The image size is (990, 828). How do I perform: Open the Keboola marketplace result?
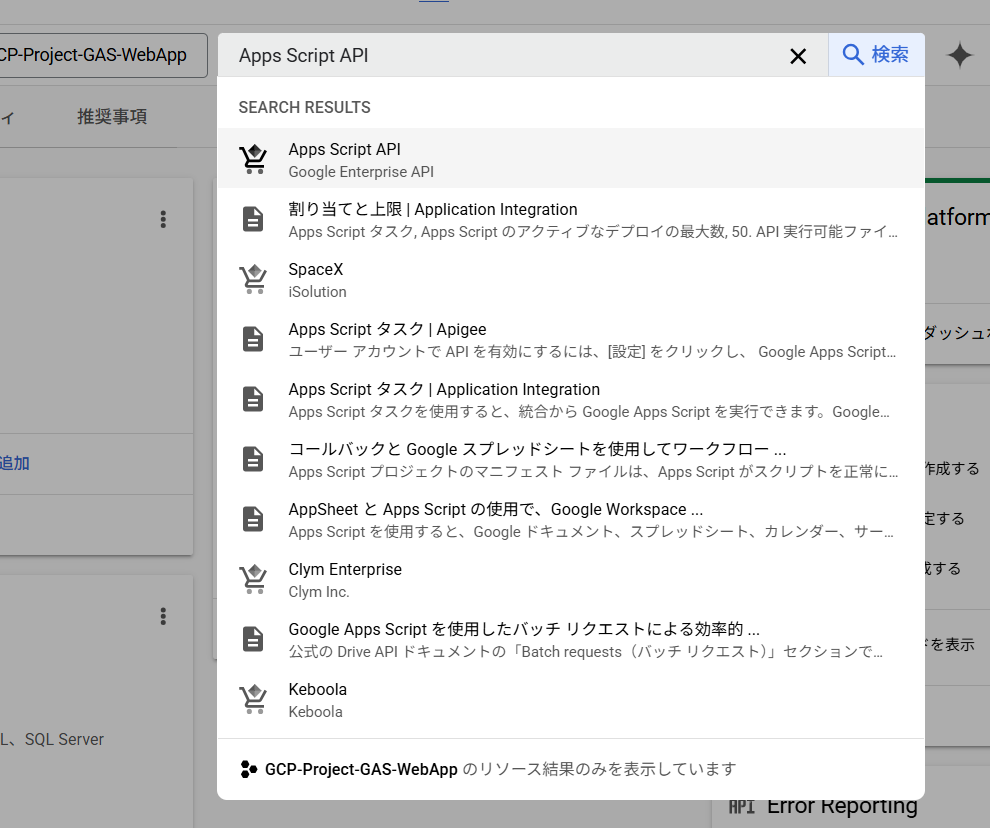[x=571, y=699]
